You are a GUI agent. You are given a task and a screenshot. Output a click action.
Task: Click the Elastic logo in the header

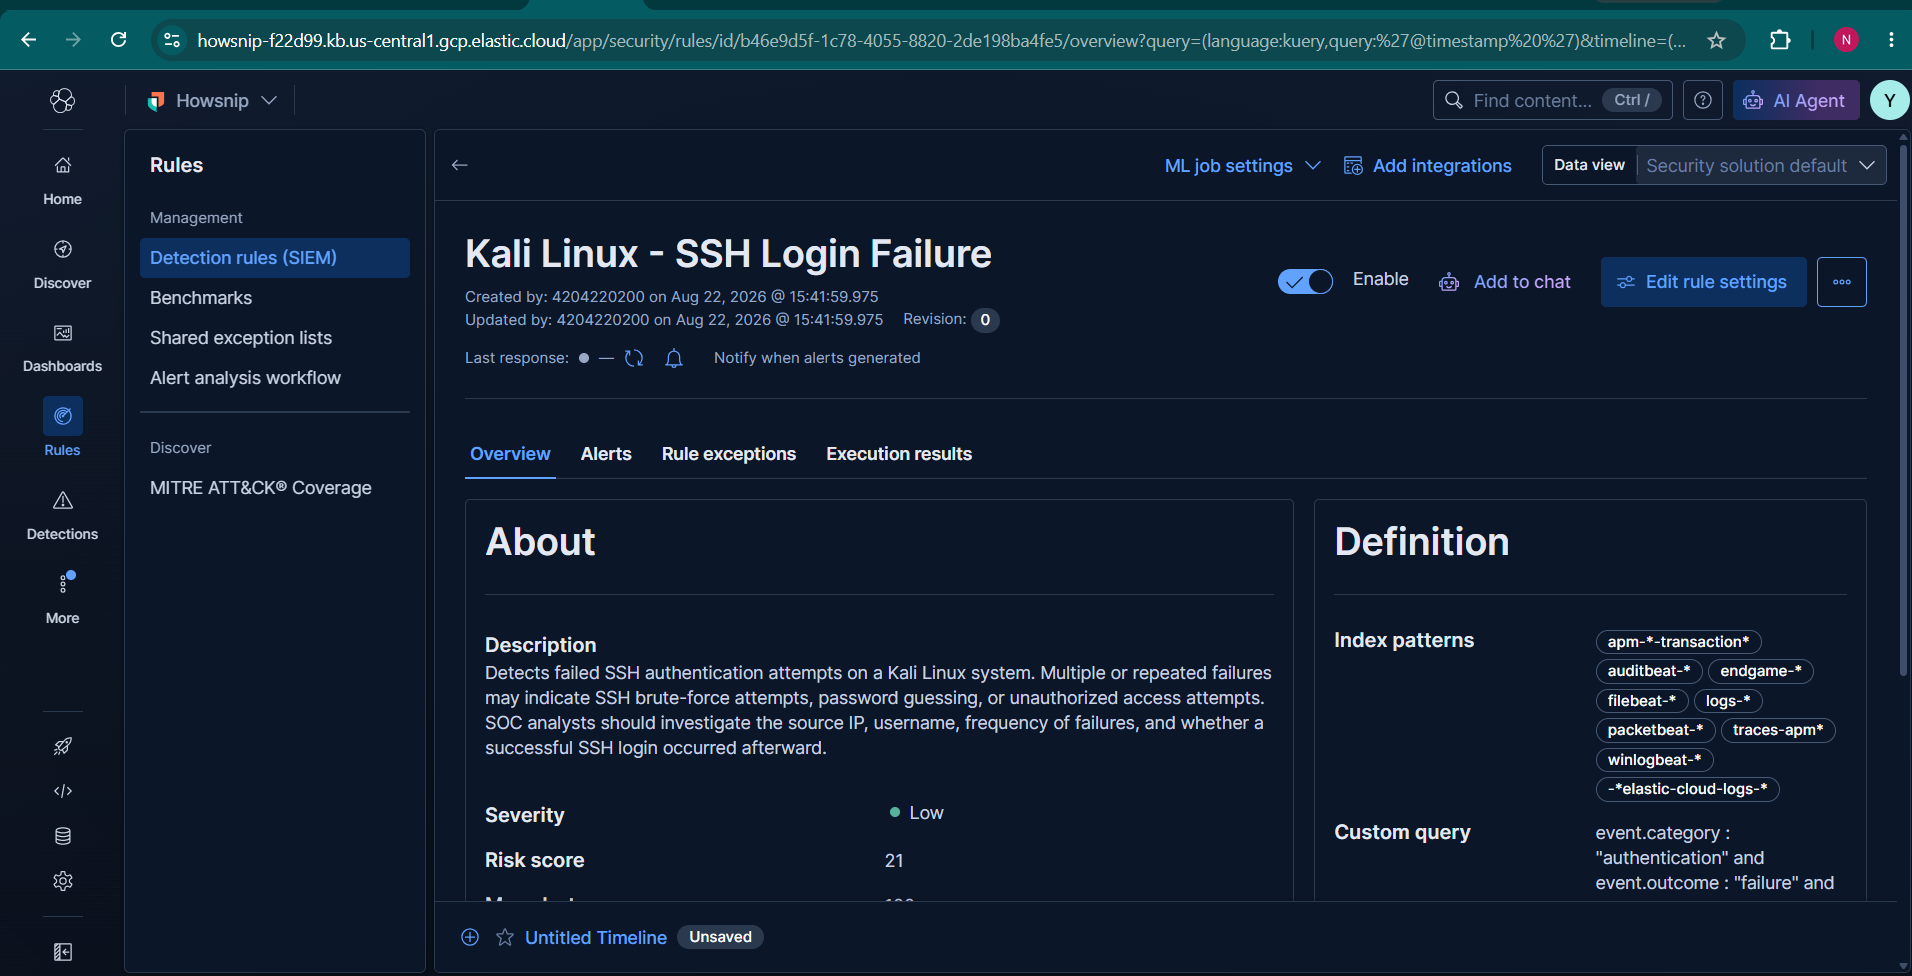[x=63, y=100]
